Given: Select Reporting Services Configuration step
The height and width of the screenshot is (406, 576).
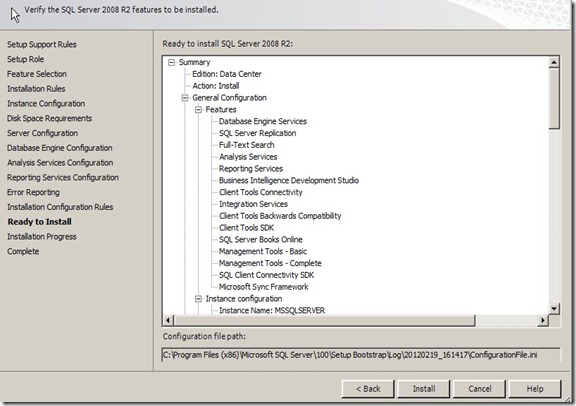Looking at the screenshot, I should coord(62,177).
